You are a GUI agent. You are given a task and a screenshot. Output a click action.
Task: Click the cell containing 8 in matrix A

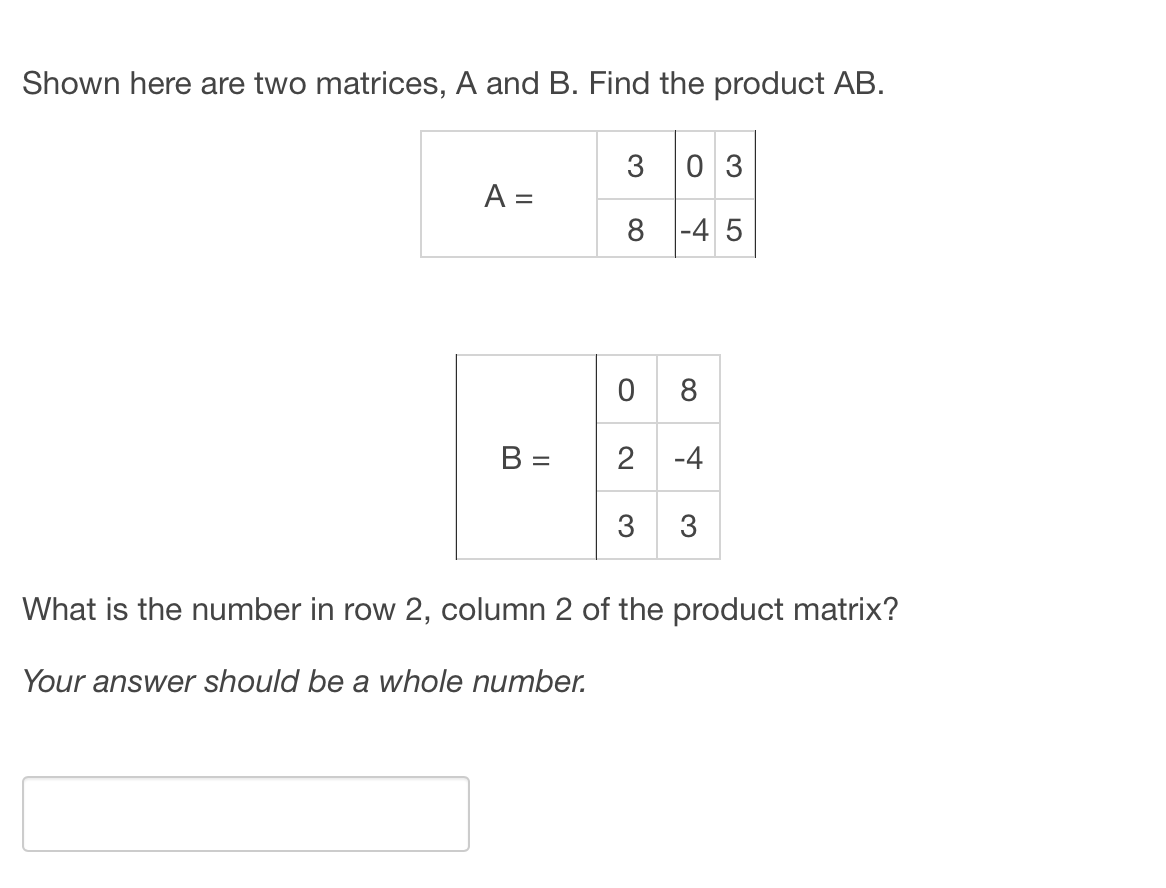tap(636, 229)
